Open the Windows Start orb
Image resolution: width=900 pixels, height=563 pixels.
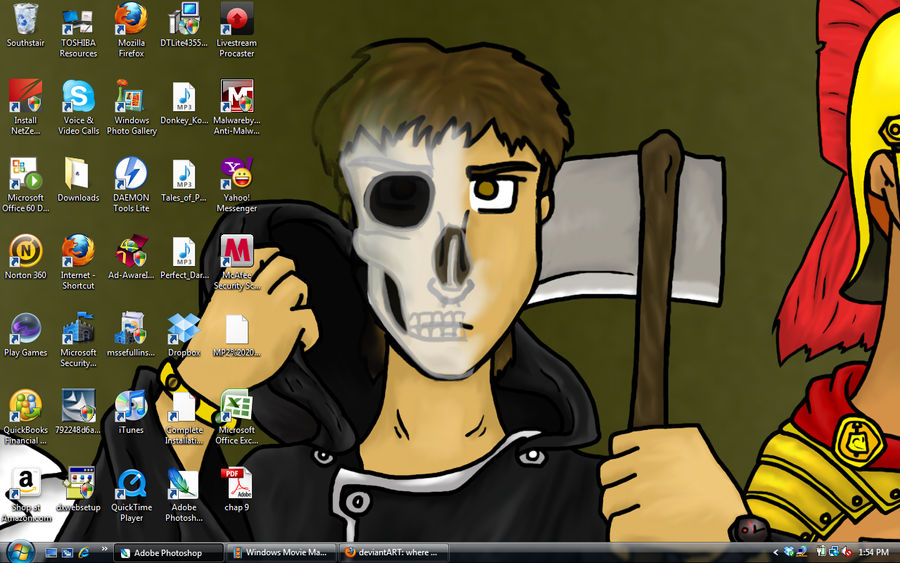pos(21,552)
